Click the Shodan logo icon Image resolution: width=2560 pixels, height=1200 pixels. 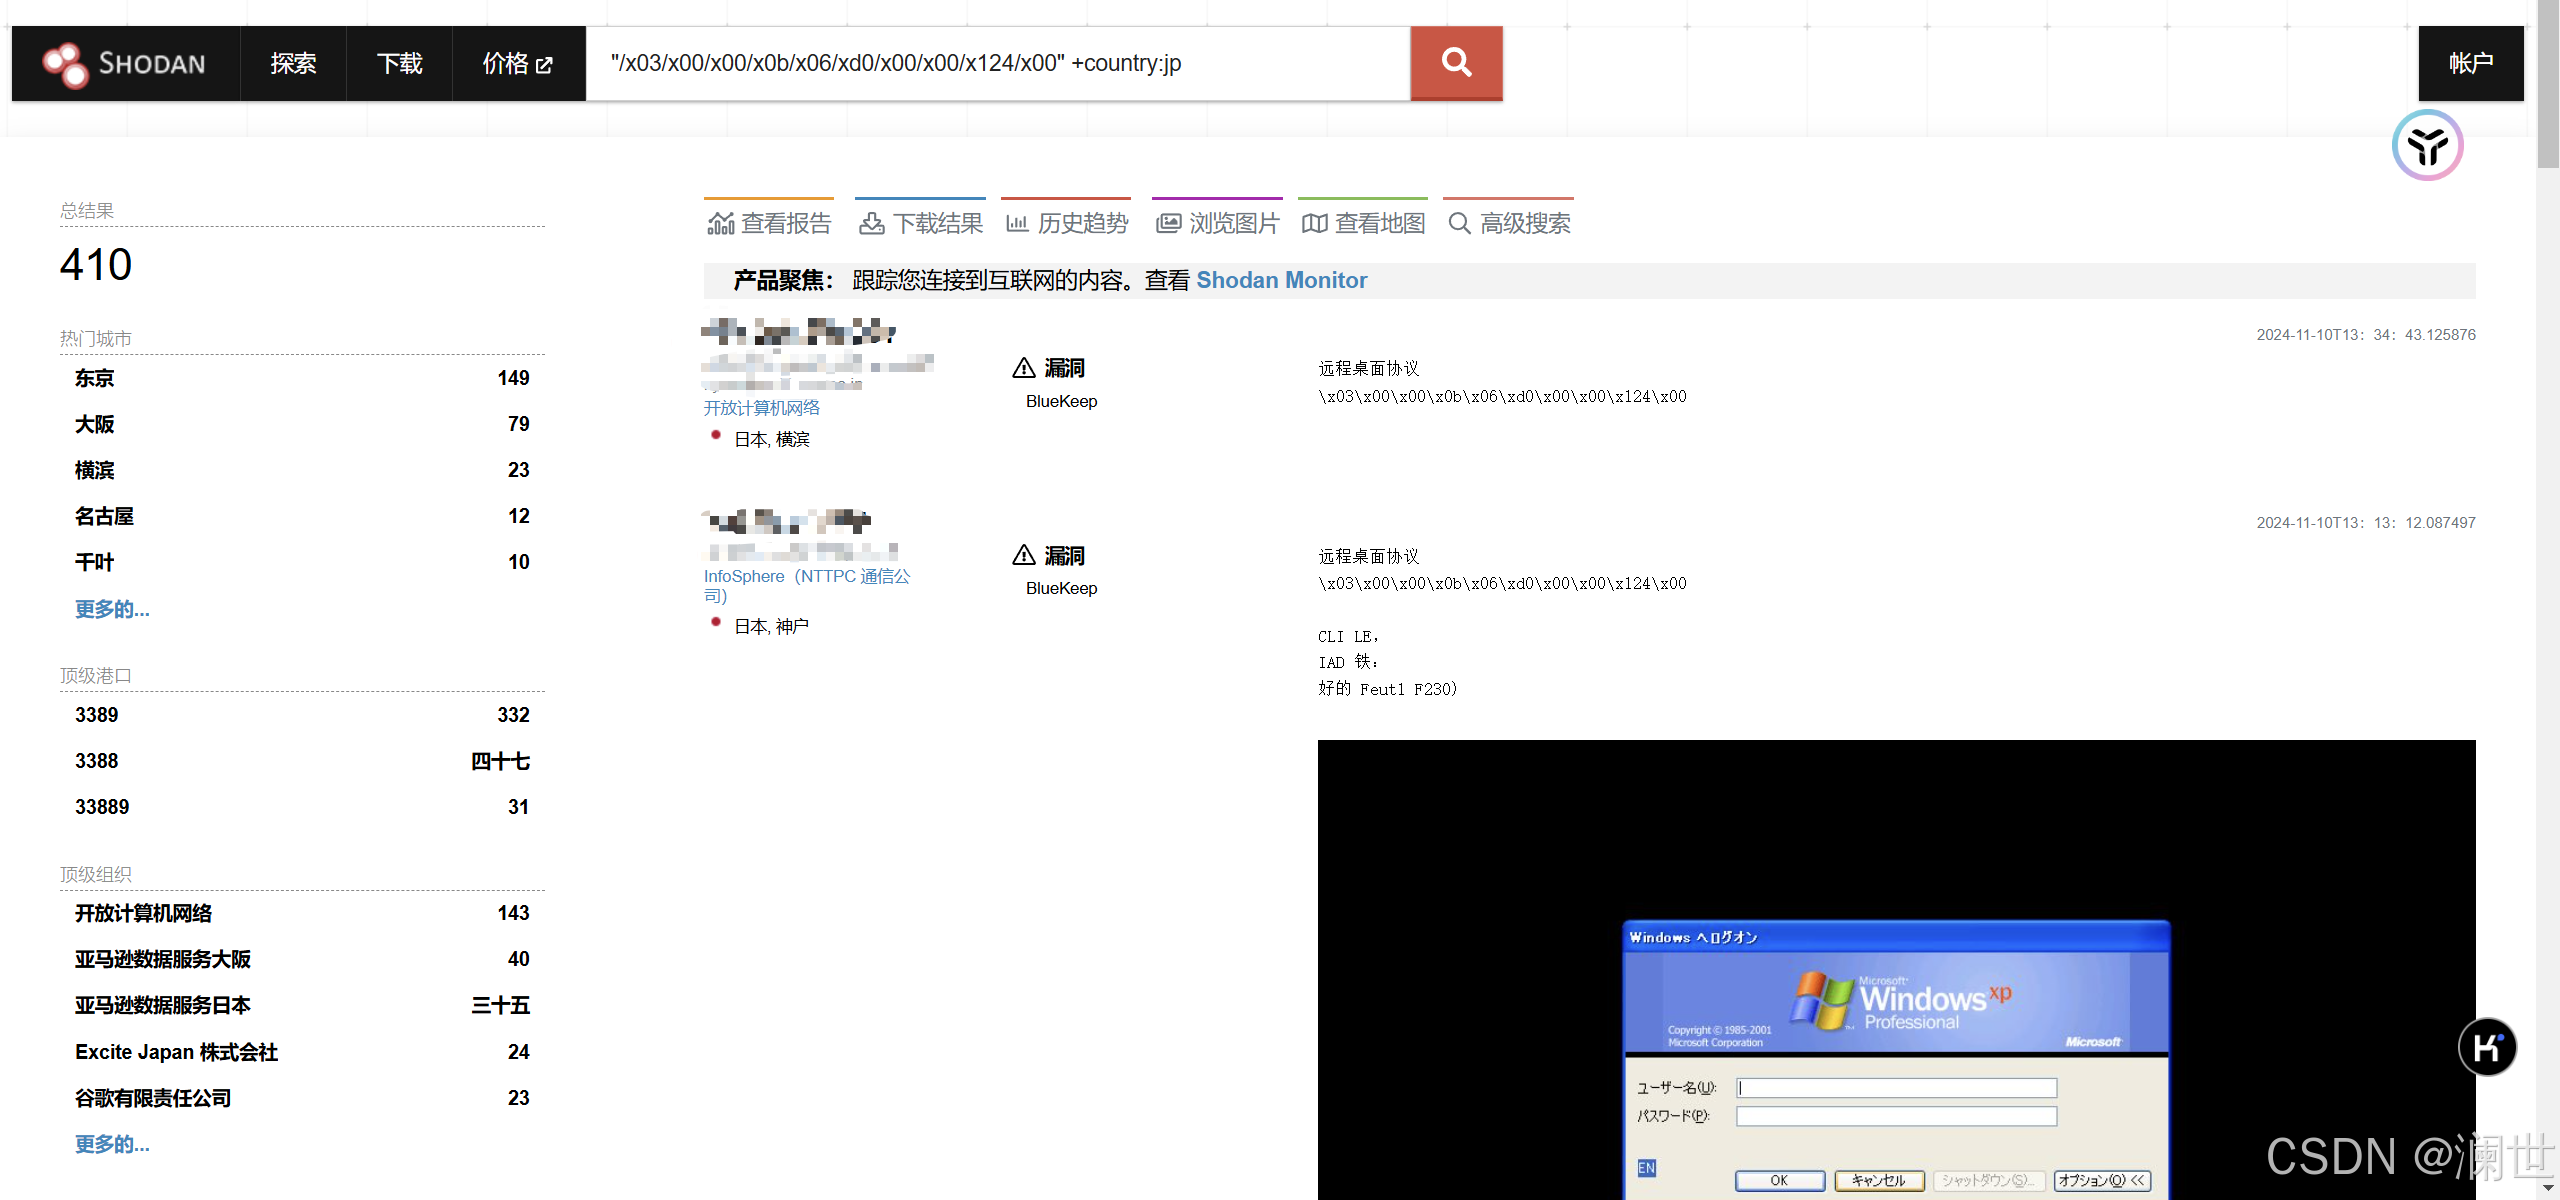click(x=66, y=64)
